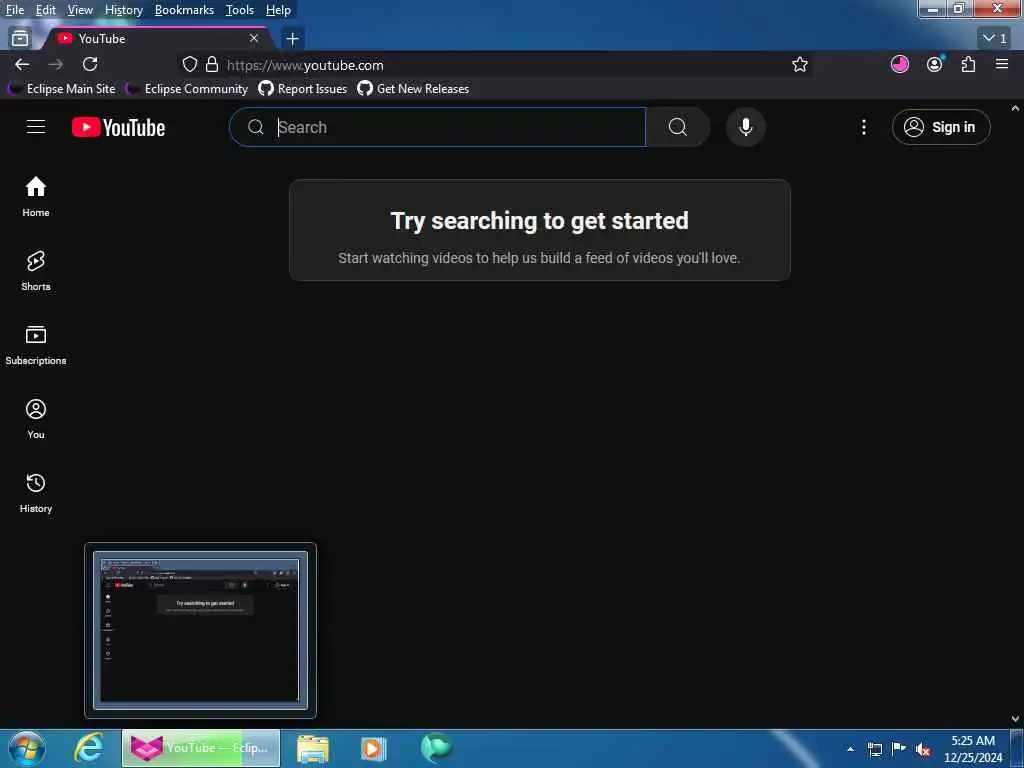Open the View menu

click(x=80, y=10)
